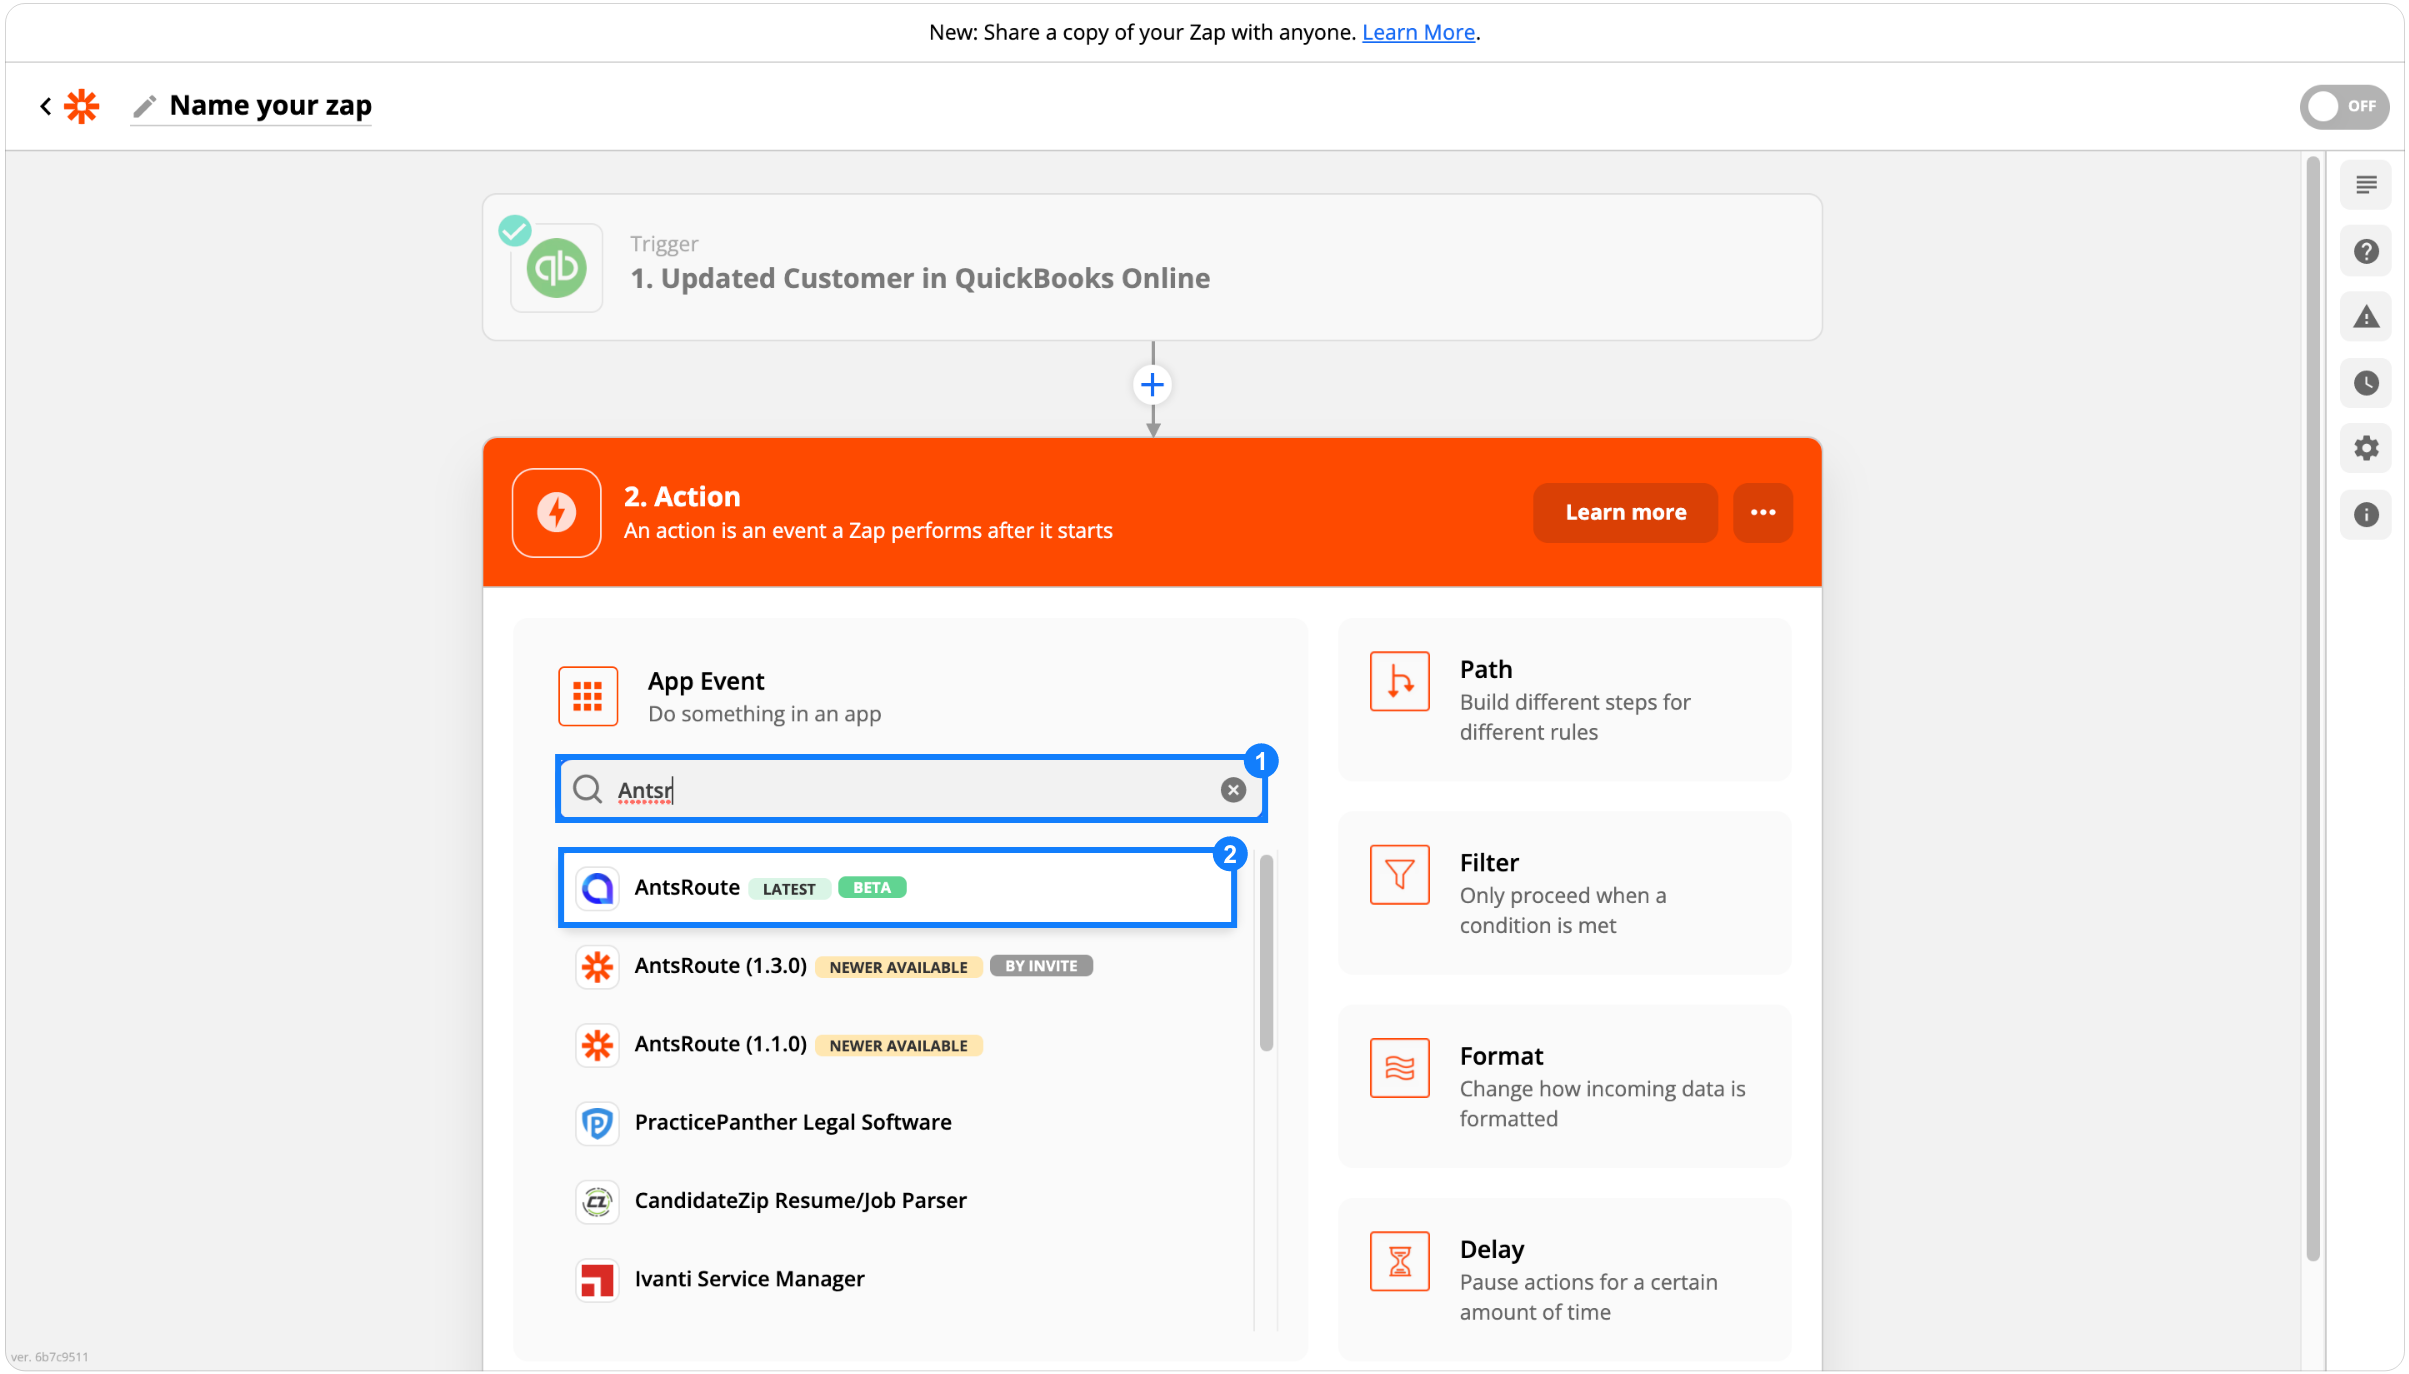Image resolution: width=2409 pixels, height=1374 pixels.
Task: Open the QuickBooks Online trigger icon
Action: [557, 268]
